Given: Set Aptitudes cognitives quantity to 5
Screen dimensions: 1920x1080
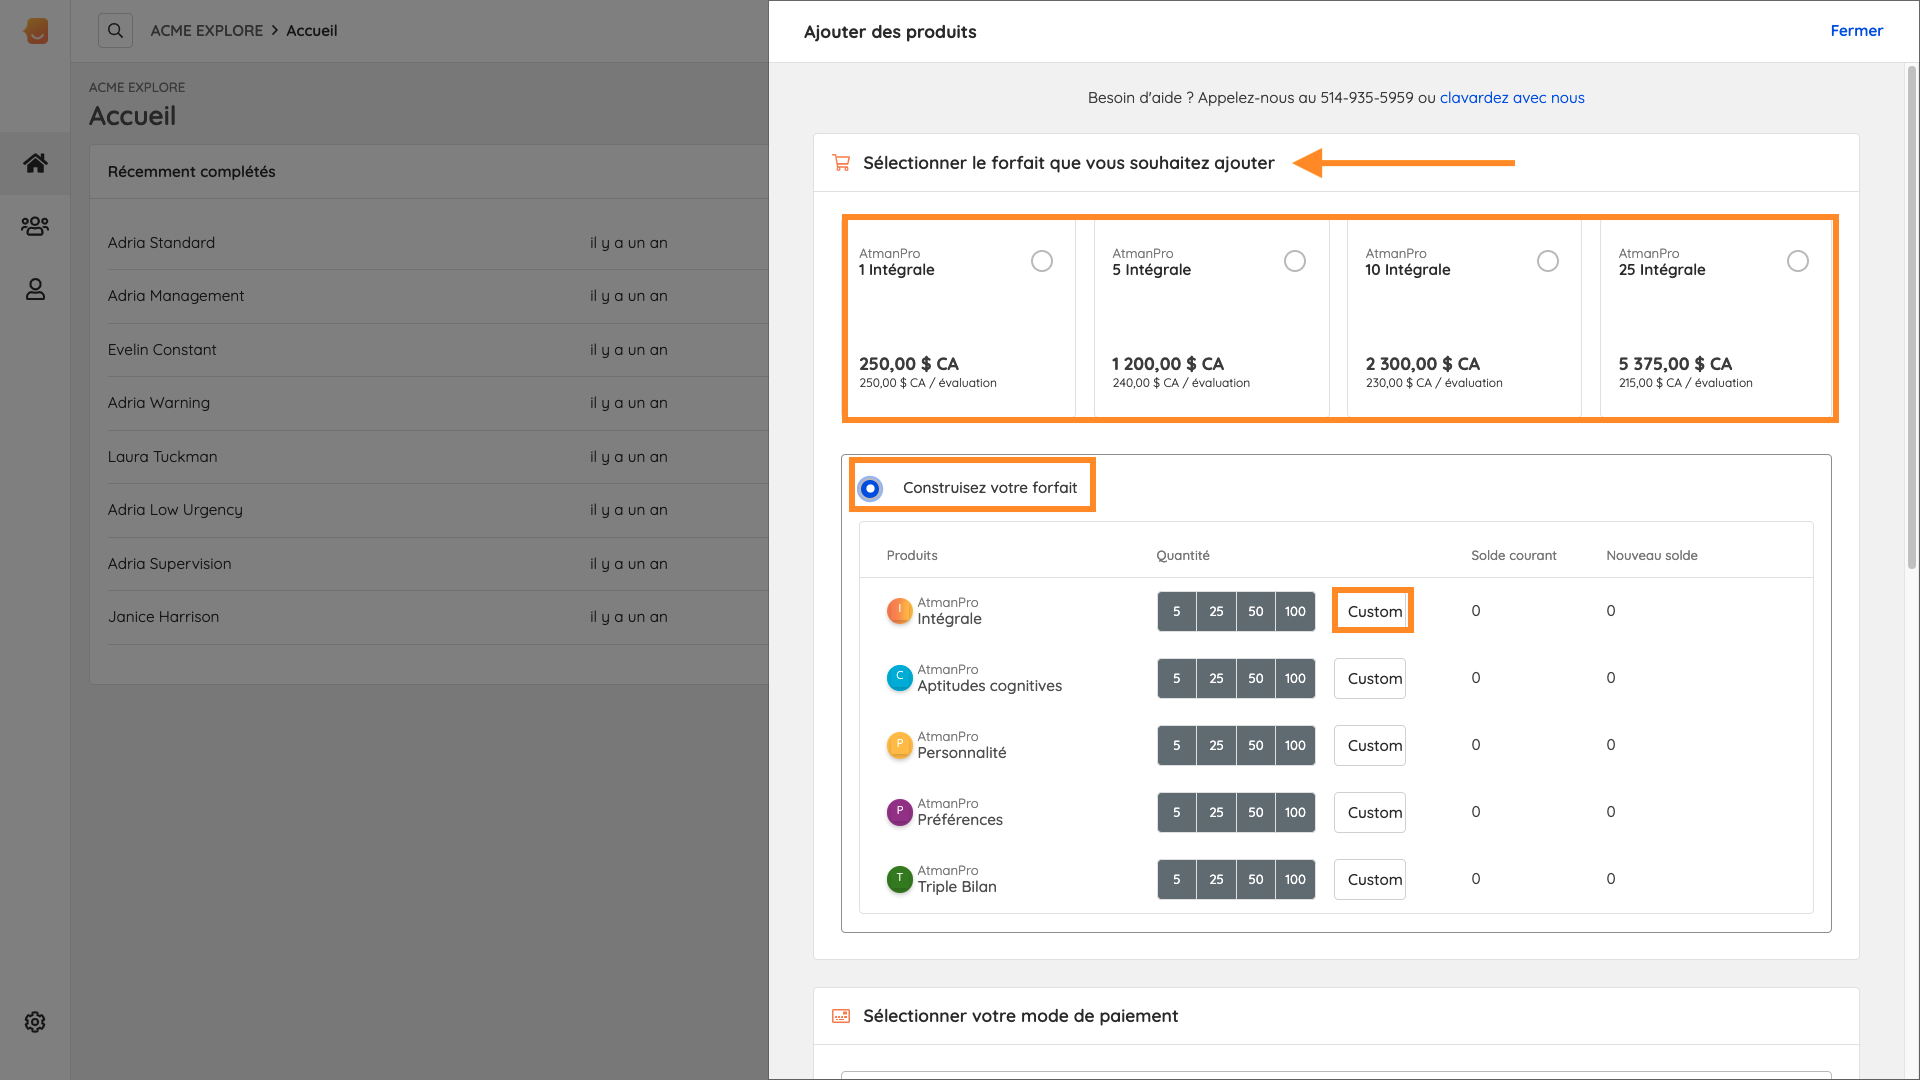Looking at the screenshot, I should [x=1177, y=678].
